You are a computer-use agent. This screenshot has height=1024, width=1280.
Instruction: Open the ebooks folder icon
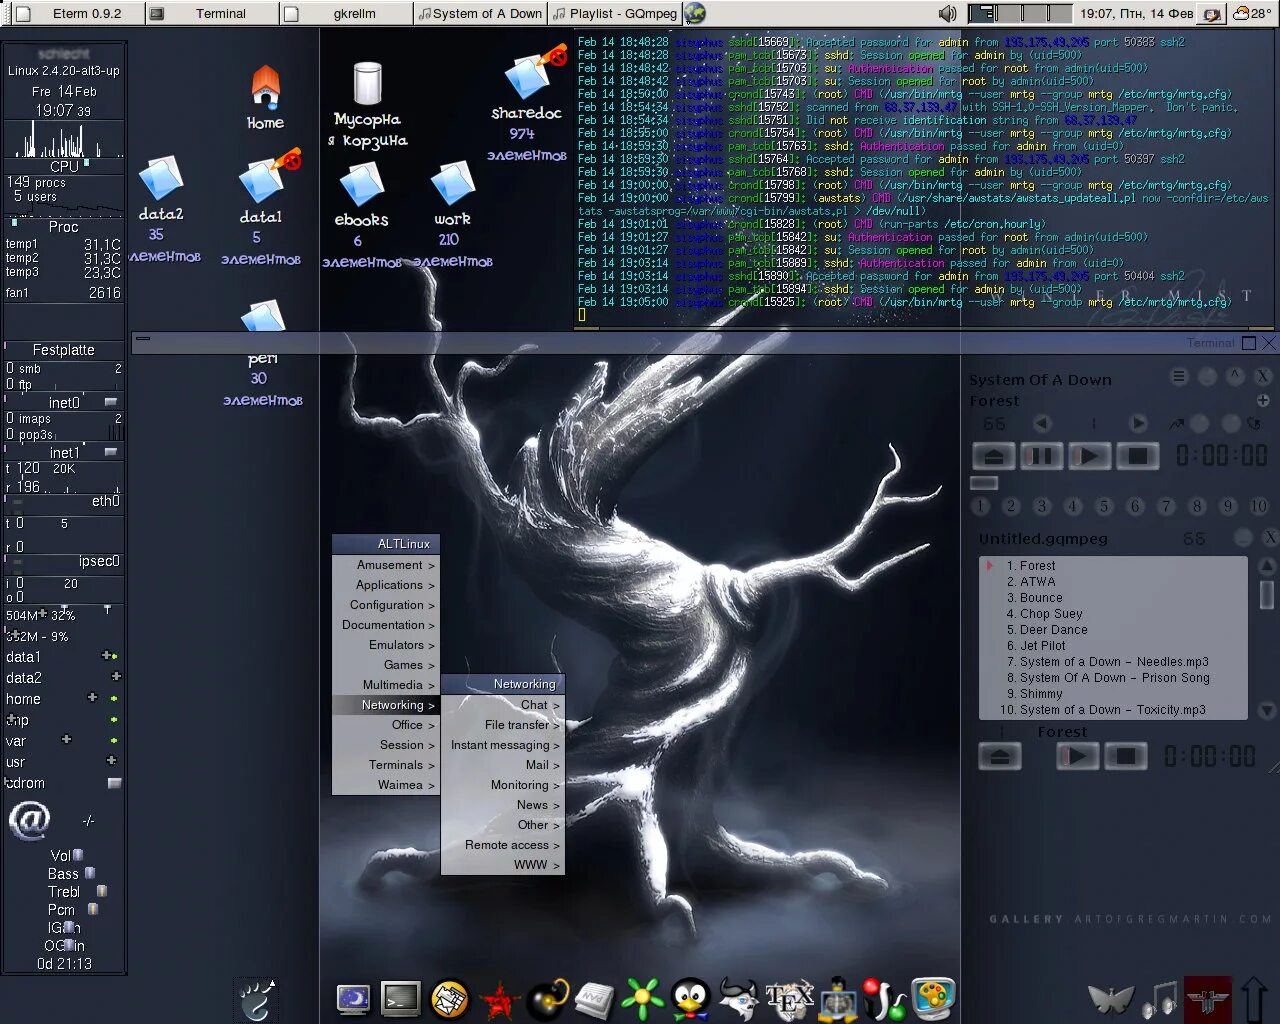click(x=361, y=184)
